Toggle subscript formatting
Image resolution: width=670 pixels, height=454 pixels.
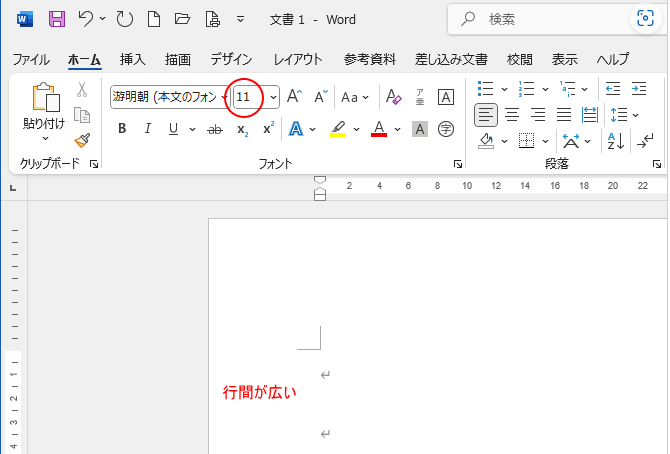pos(242,129)
